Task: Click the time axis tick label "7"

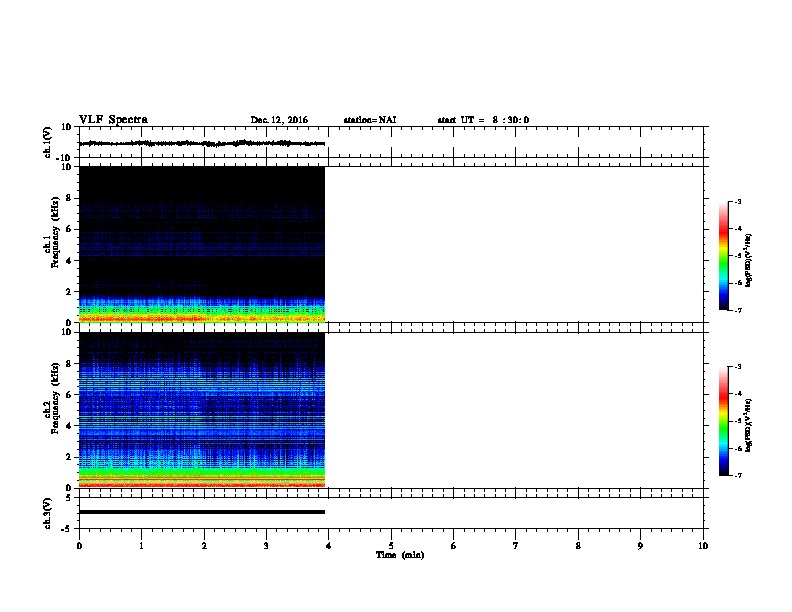Action: click(516, 546)
